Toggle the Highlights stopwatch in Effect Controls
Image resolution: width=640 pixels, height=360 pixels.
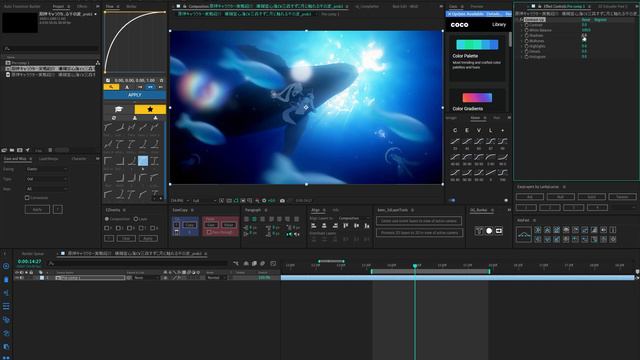pyautogui.click(x=527, y=46)
